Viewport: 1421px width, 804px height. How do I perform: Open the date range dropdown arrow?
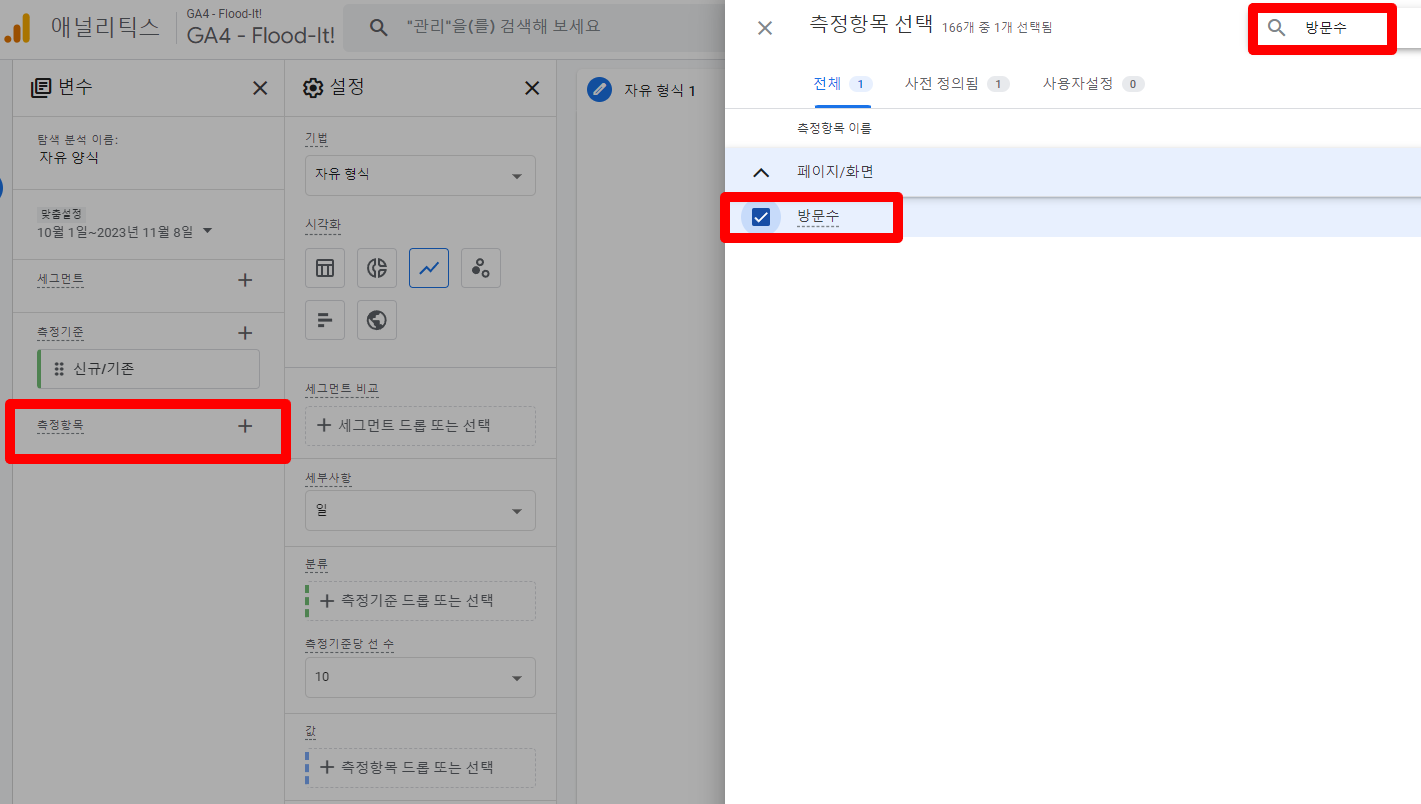point(208,231)
